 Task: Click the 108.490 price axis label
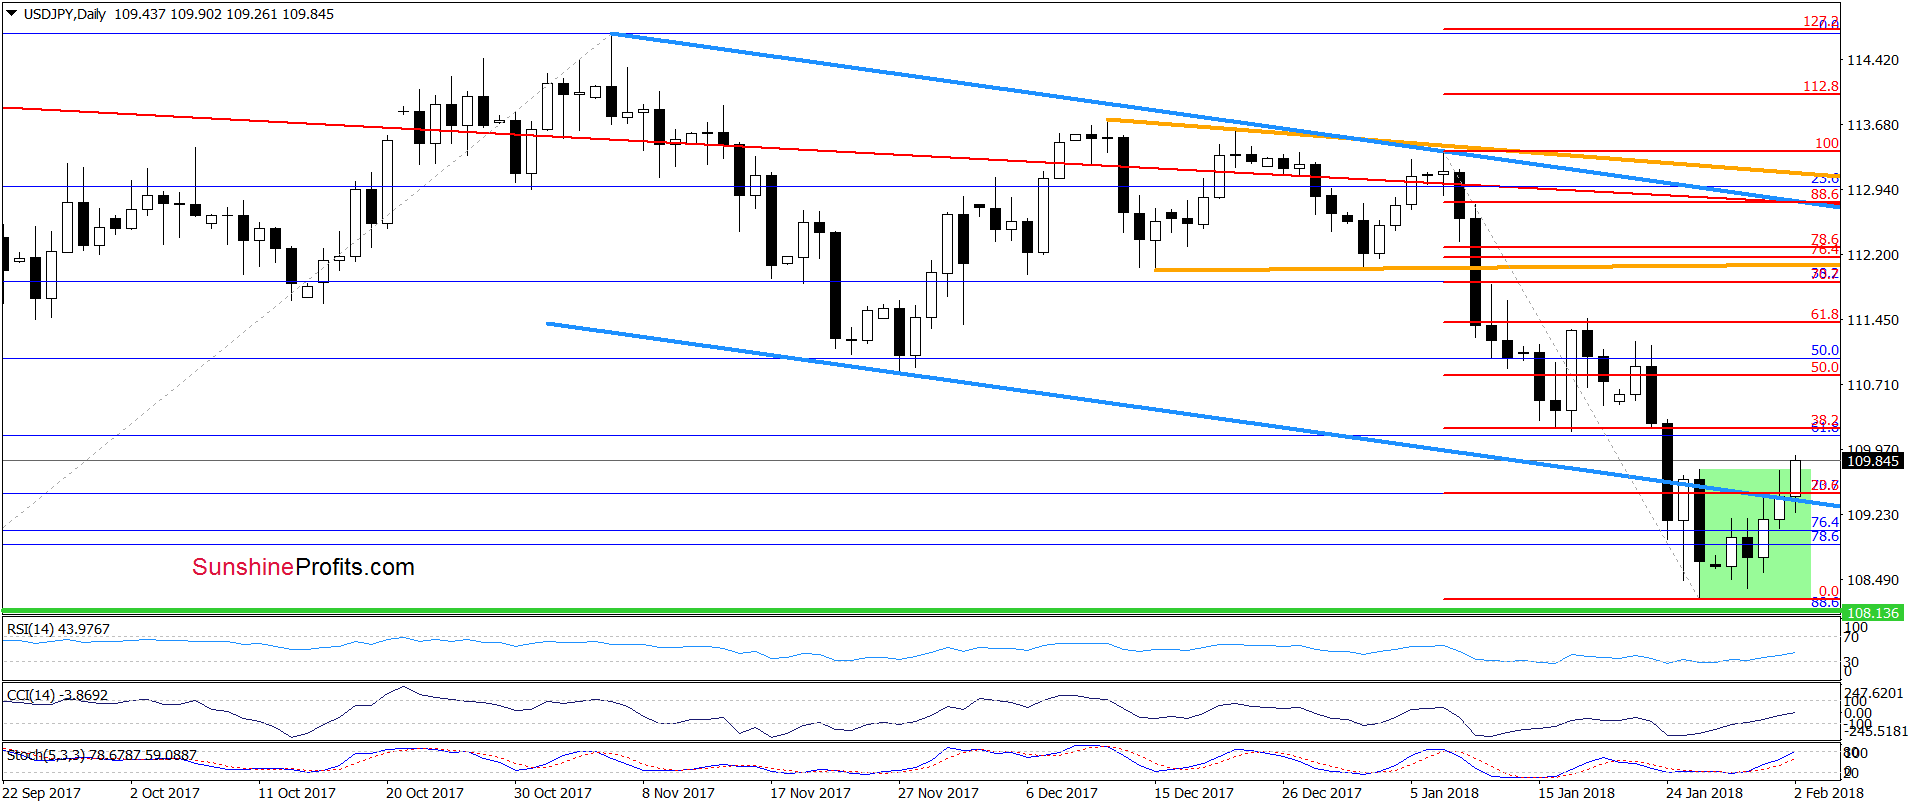1872,580
